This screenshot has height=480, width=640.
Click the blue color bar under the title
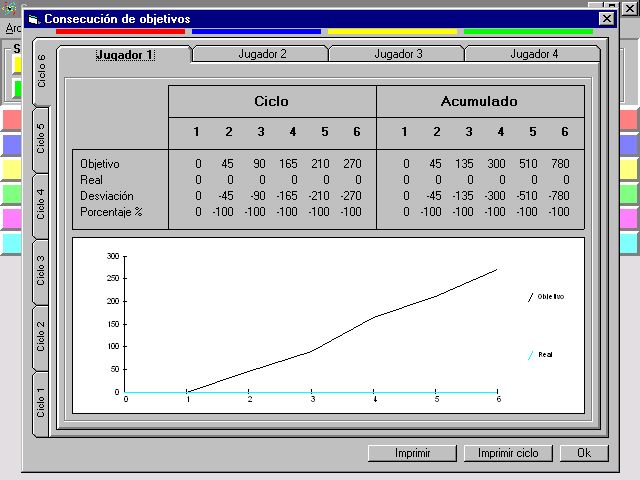click(256, 32)
